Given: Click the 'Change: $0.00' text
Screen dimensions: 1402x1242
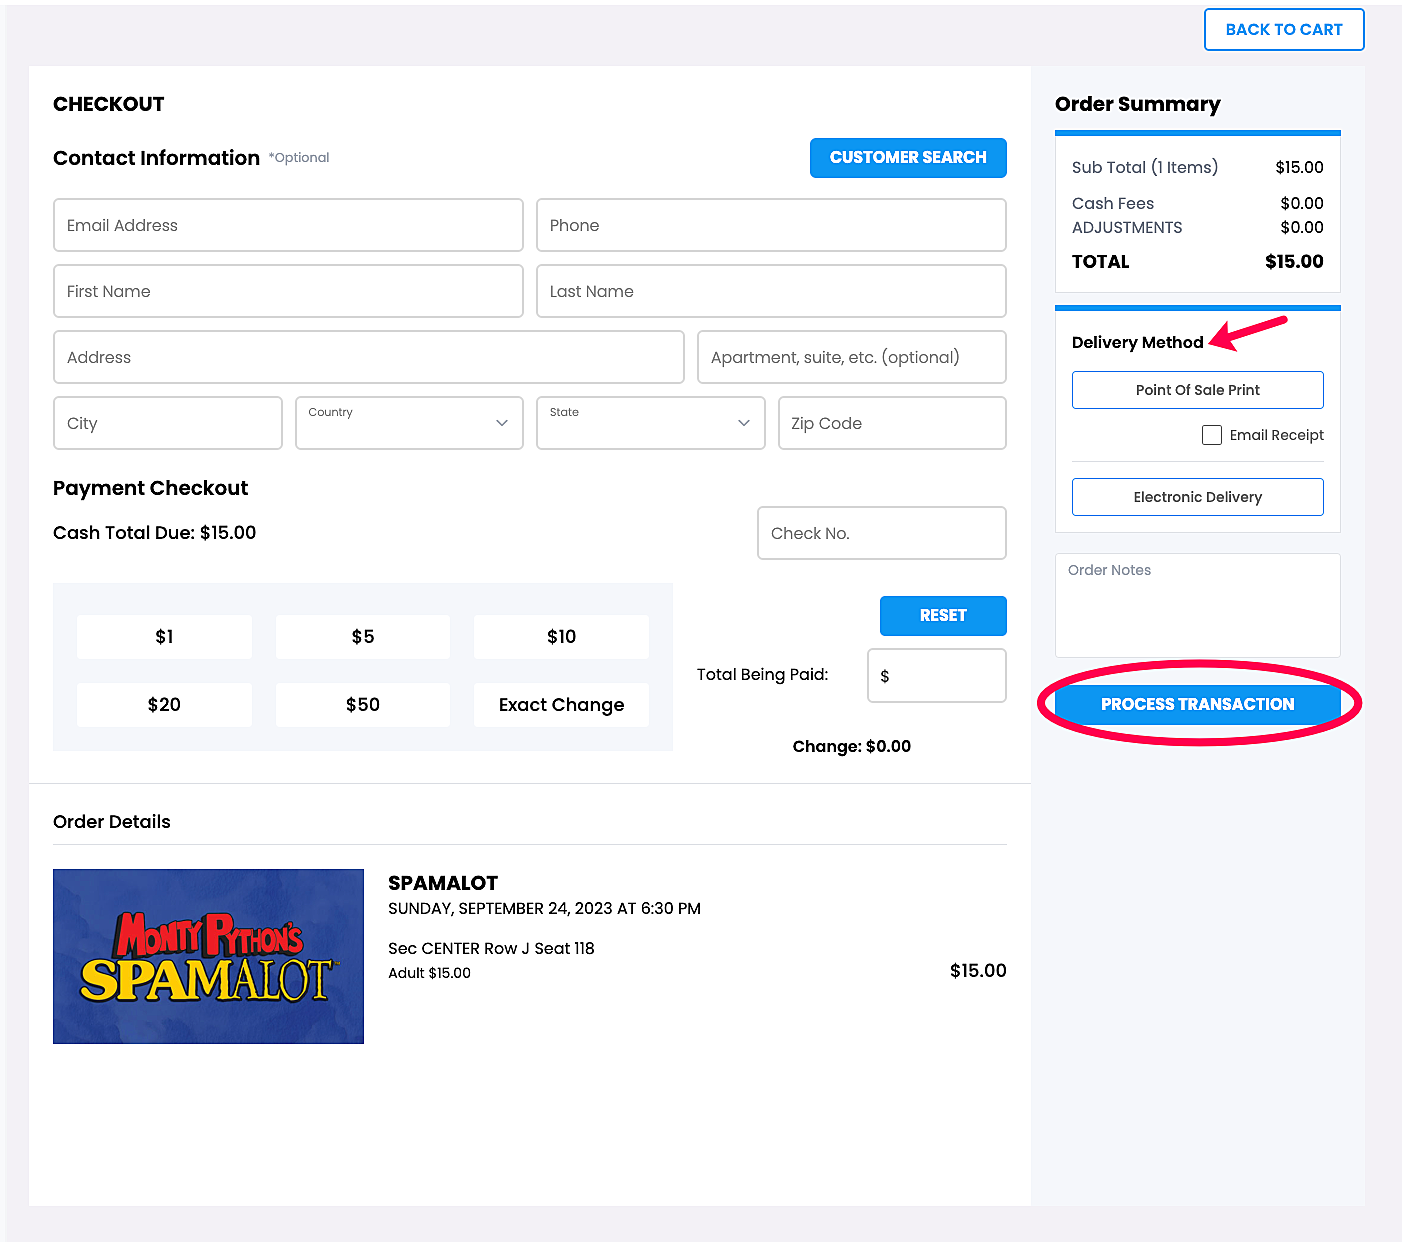Looking at the screenshot, I should tap(852, 746).
